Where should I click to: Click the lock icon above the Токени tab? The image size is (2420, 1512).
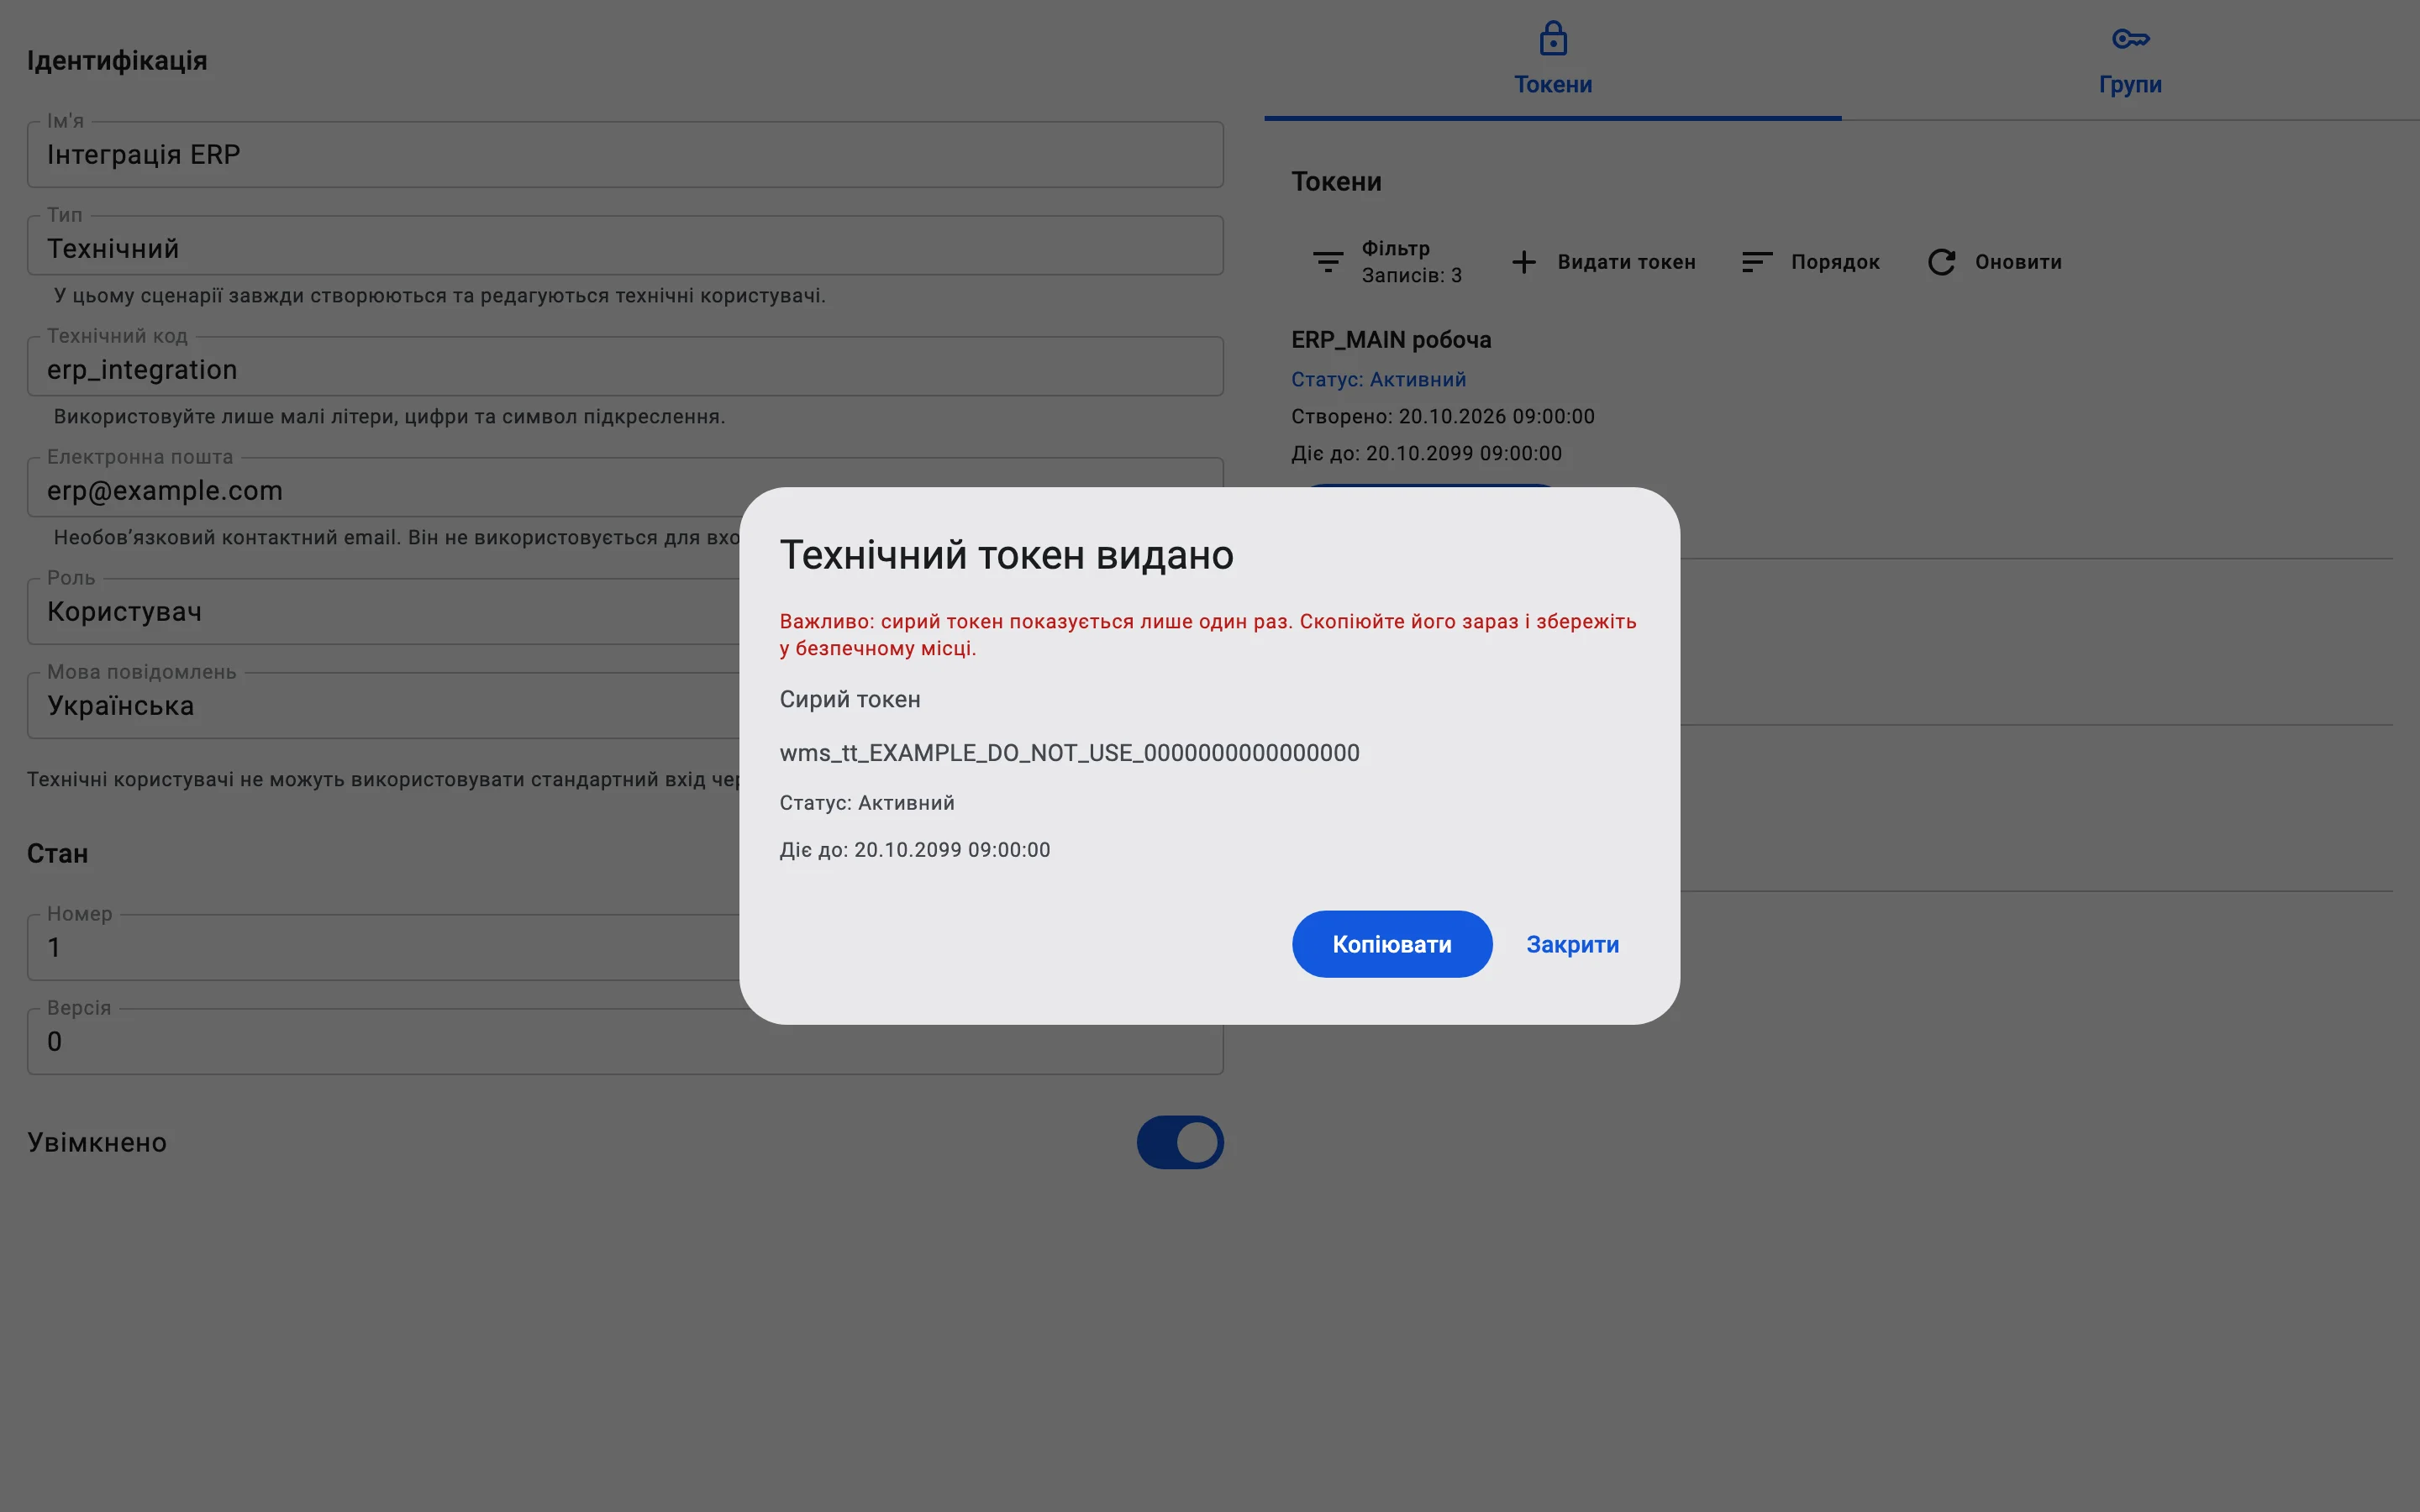click(1552, 38)
